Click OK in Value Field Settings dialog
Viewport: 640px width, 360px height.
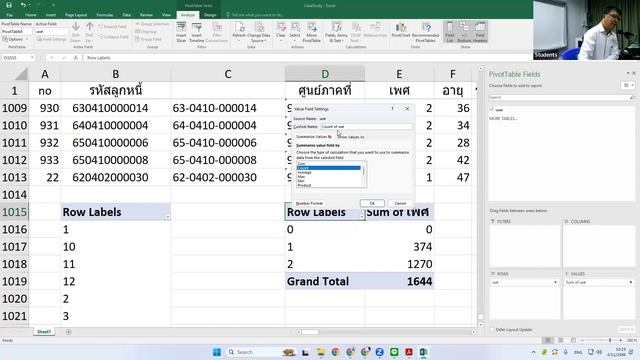[x=372, y=203]
